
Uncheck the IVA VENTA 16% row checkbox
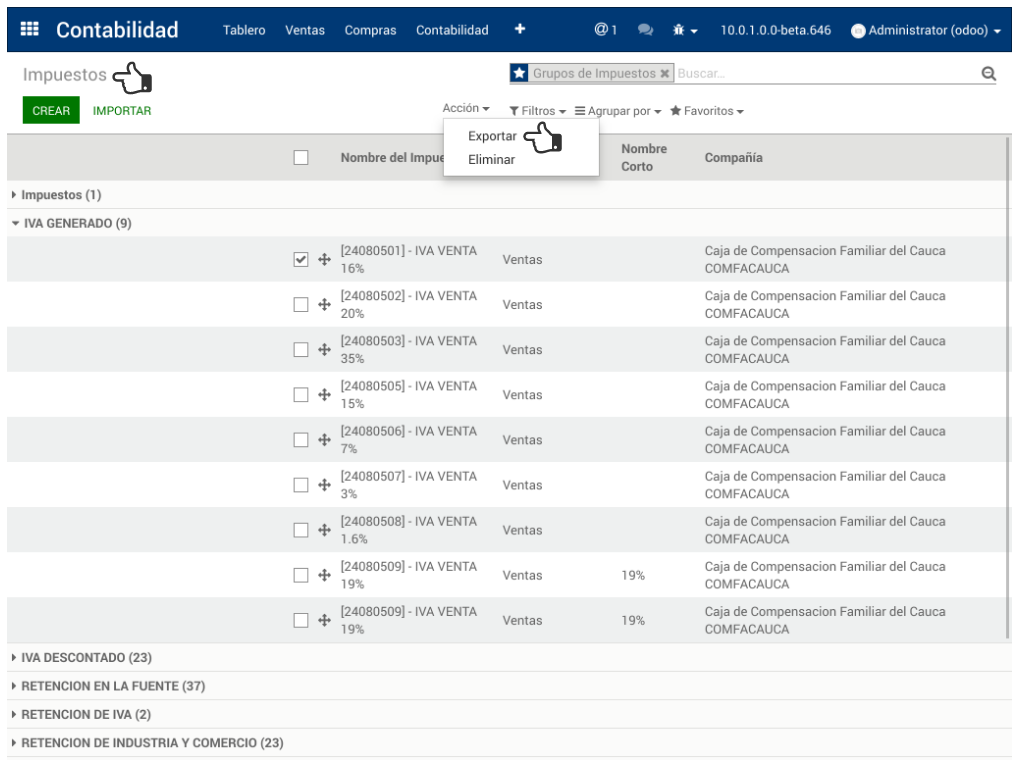pyautogui.click(x=301, y=260)
